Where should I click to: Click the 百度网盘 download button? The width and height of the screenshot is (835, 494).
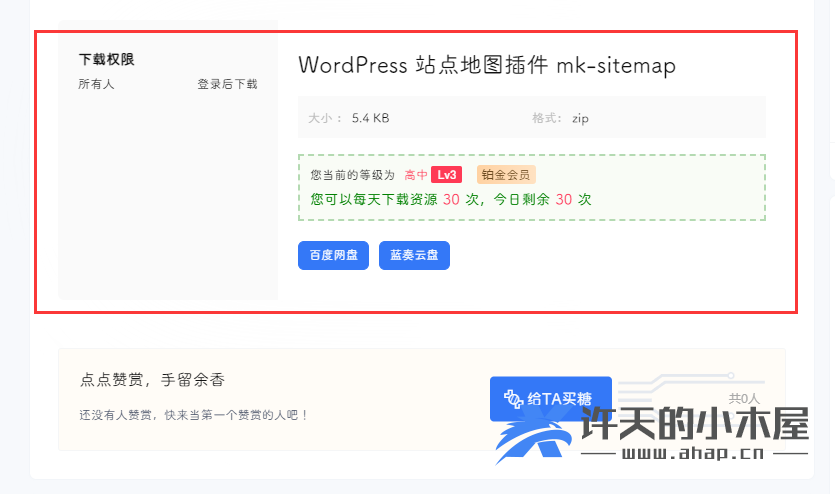(x=333, y=256)
